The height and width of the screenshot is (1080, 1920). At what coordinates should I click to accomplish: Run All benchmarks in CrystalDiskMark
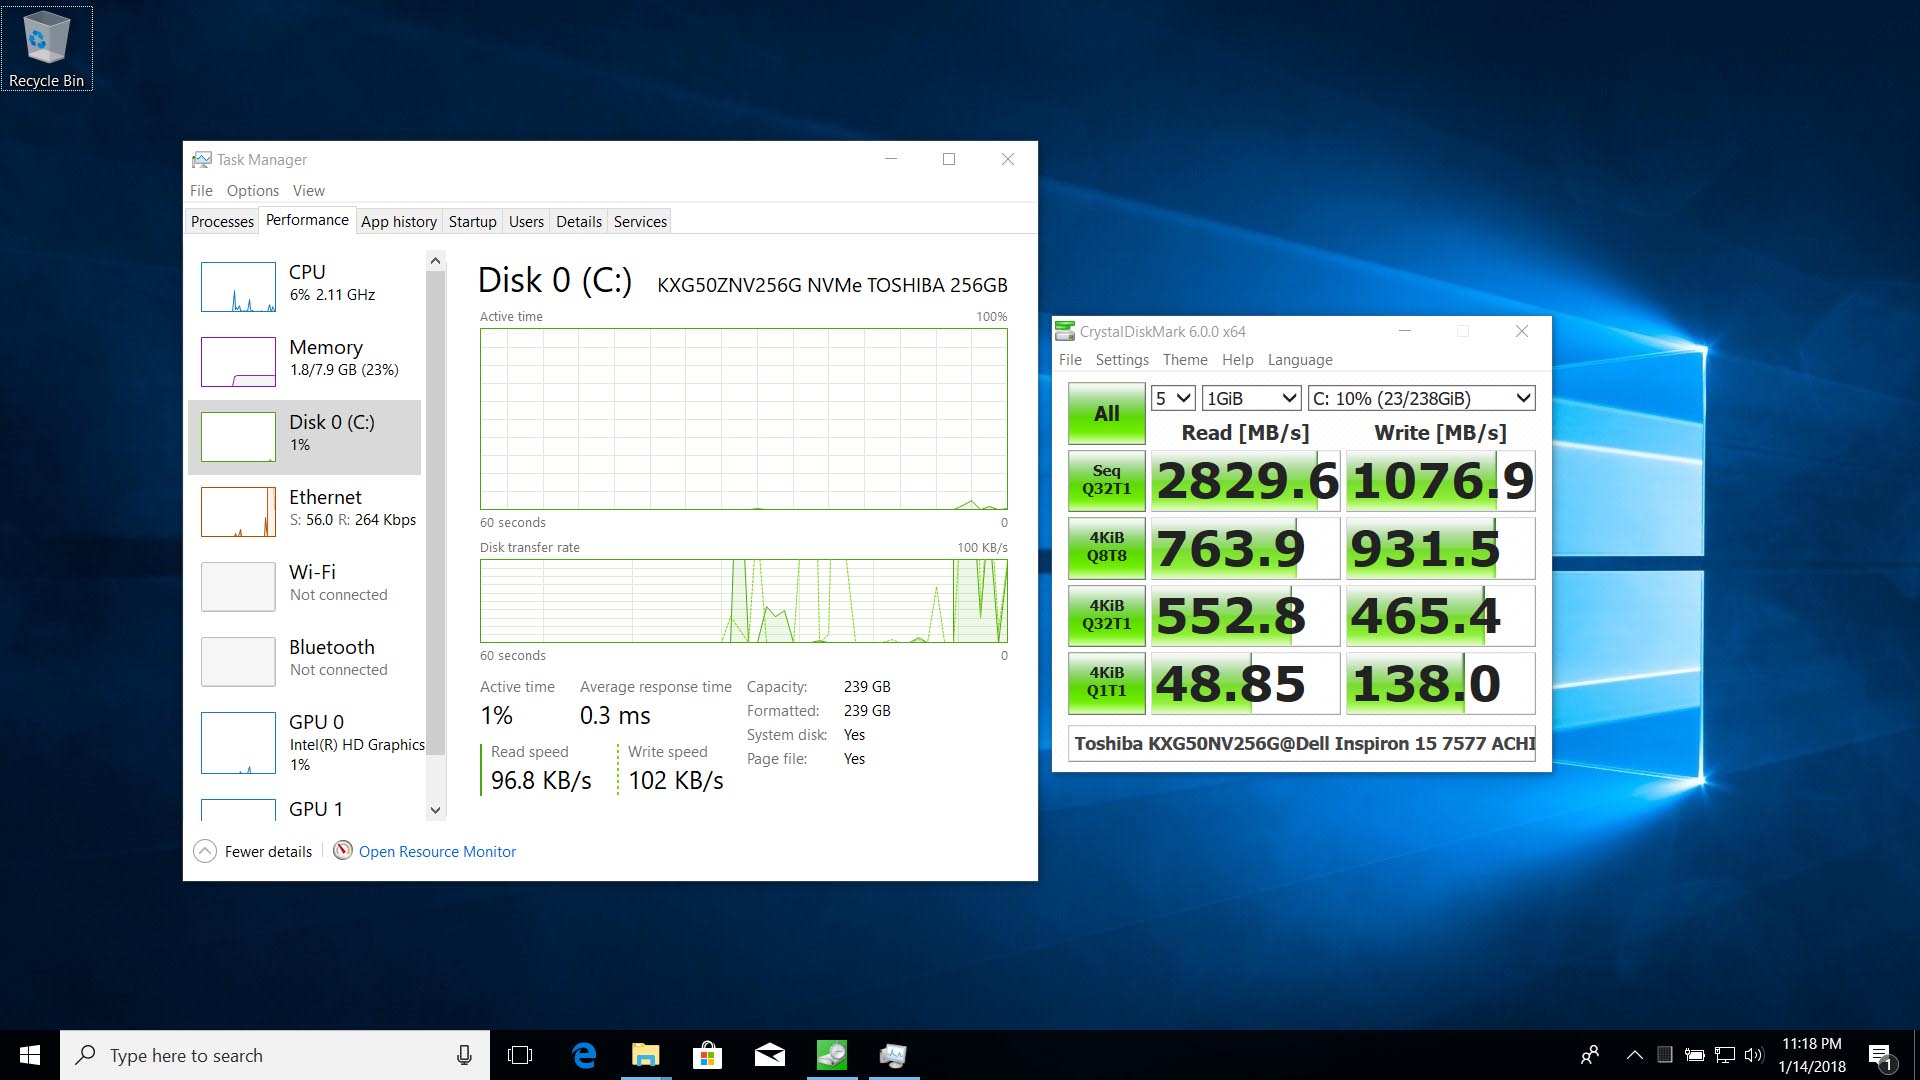click(1107, 413)
